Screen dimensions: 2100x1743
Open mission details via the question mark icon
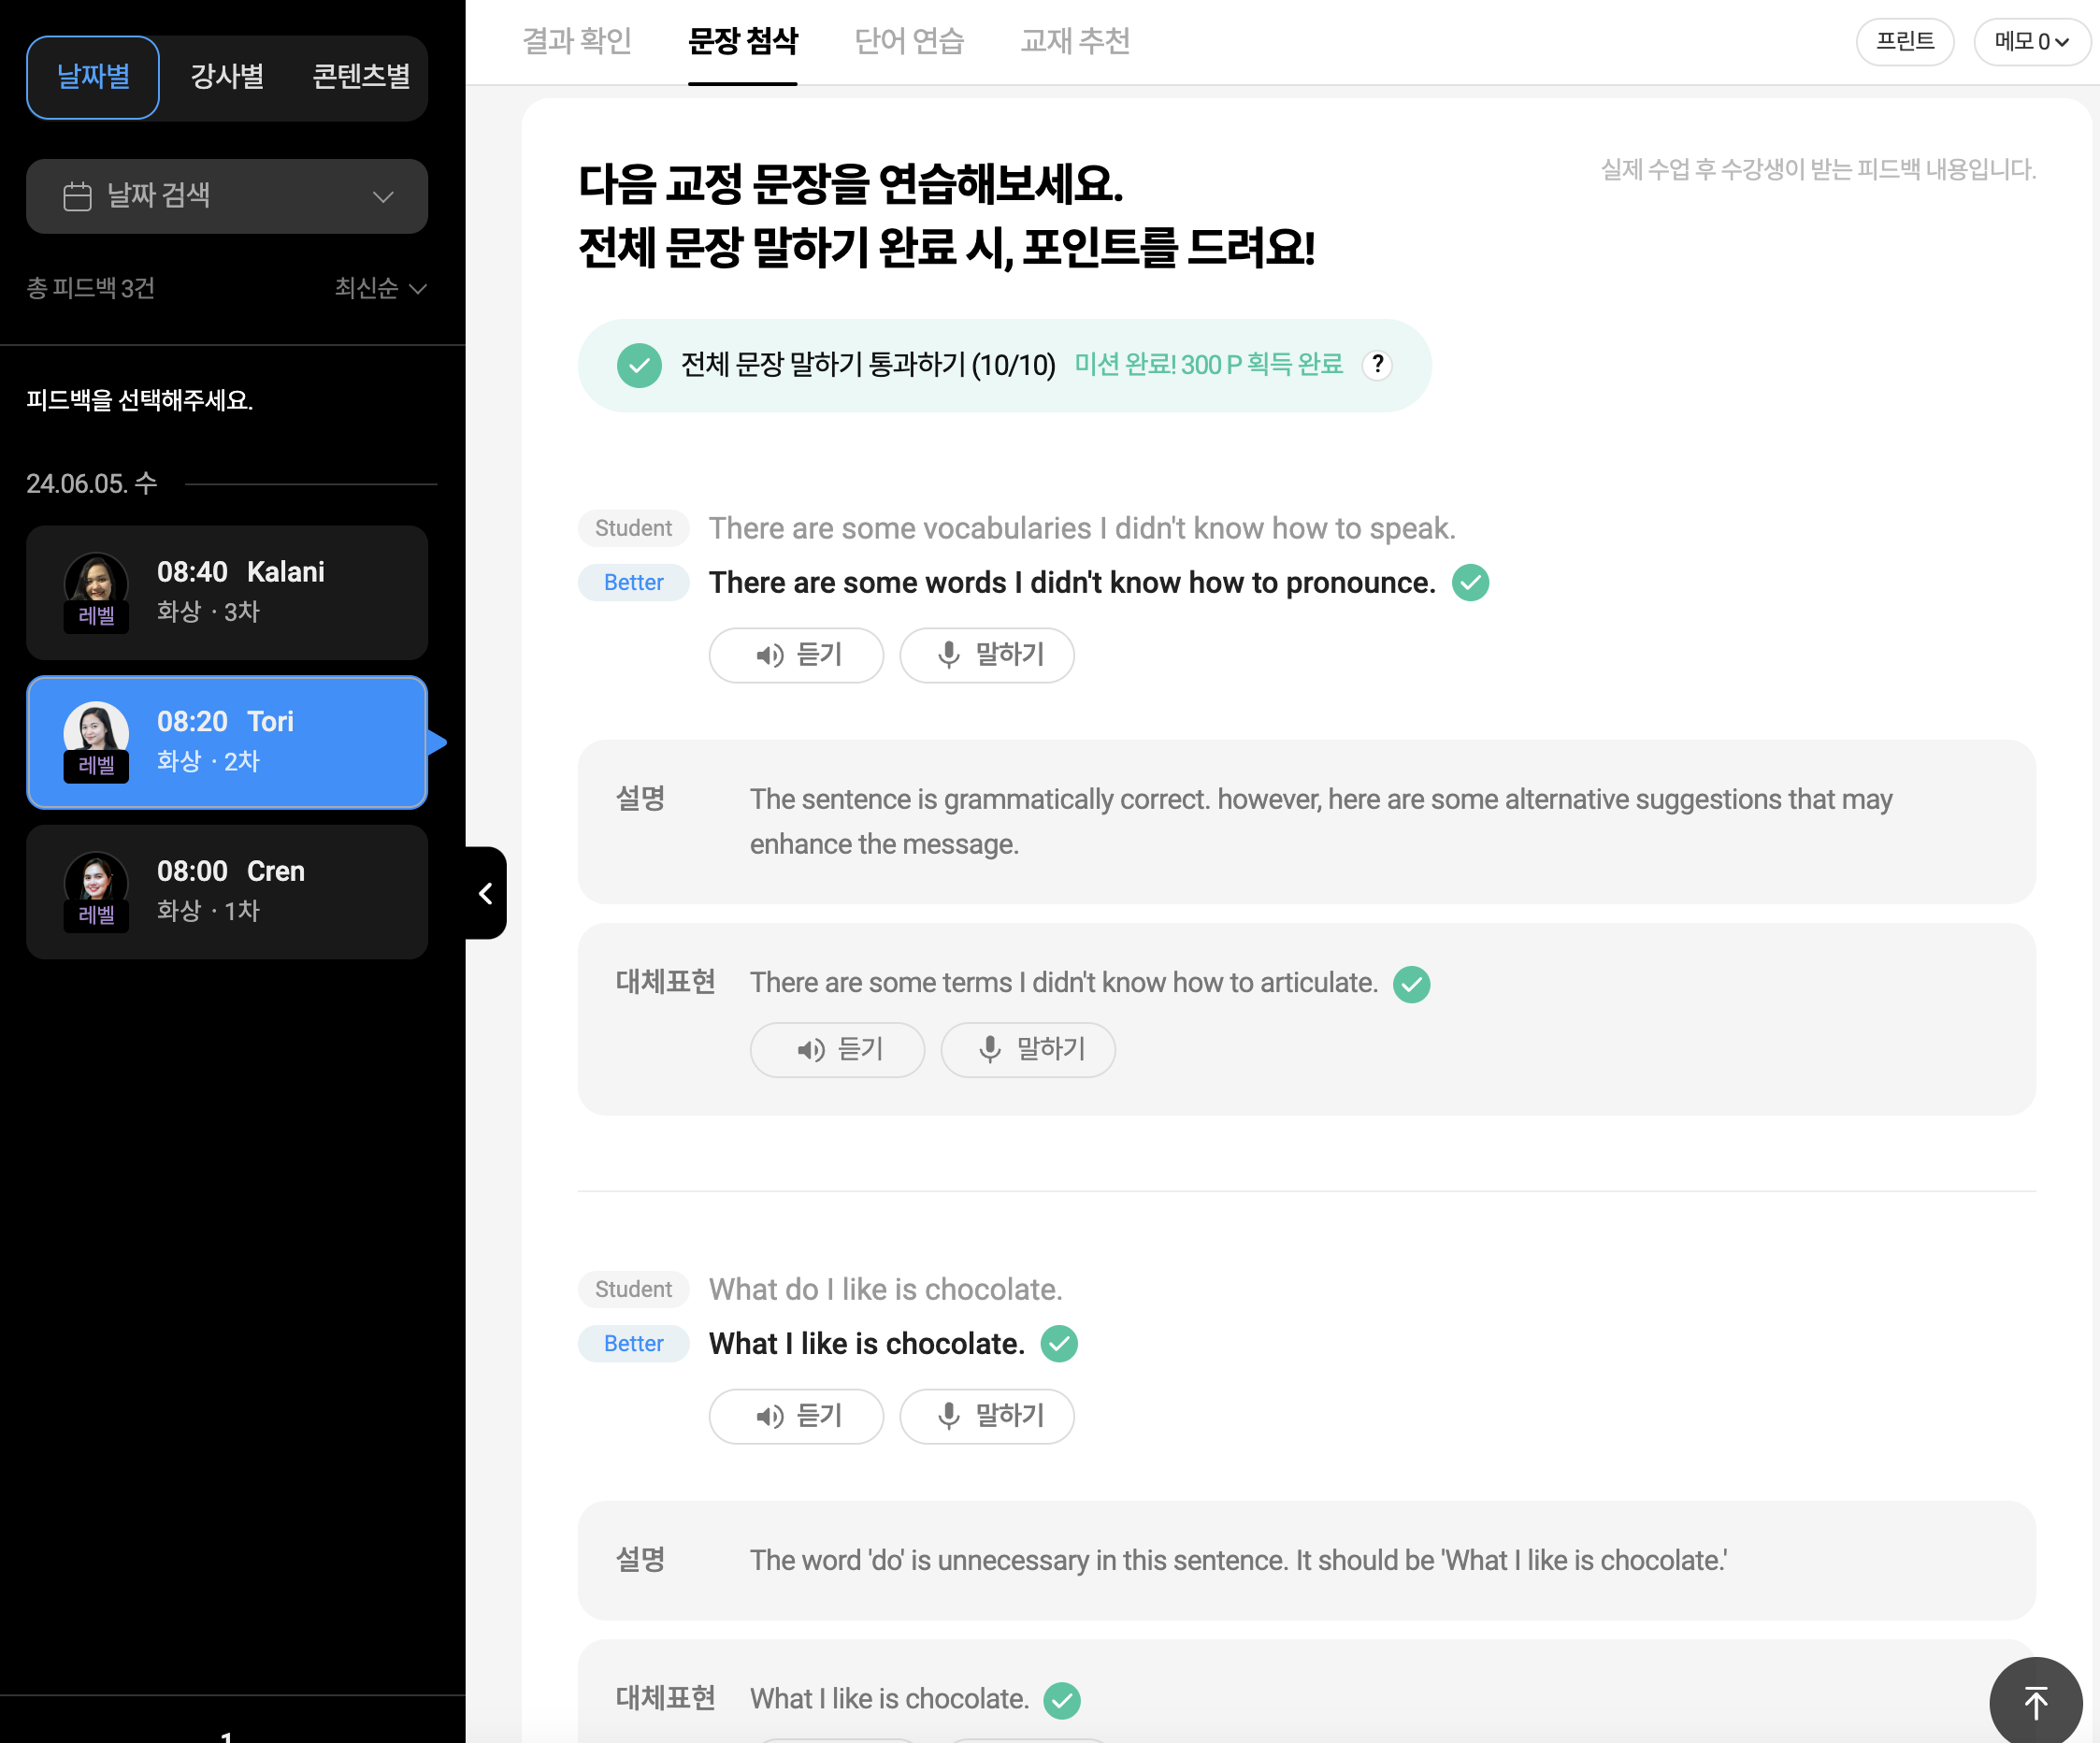pyautogui.click(x=1377, y=366)
